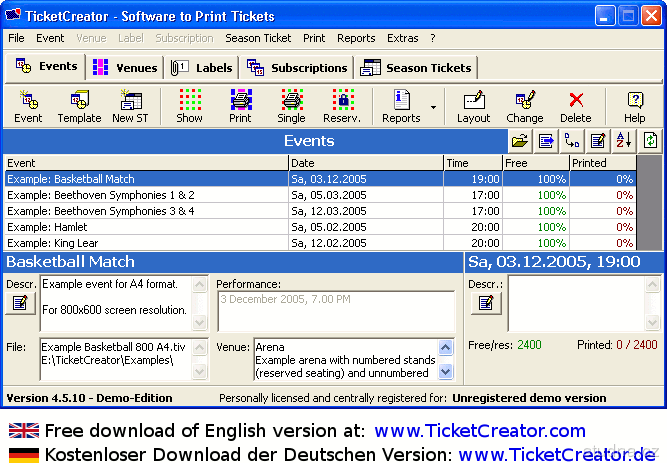The image size is (667, 463).
Task: Delete the selected event
Action: point(575,105)
